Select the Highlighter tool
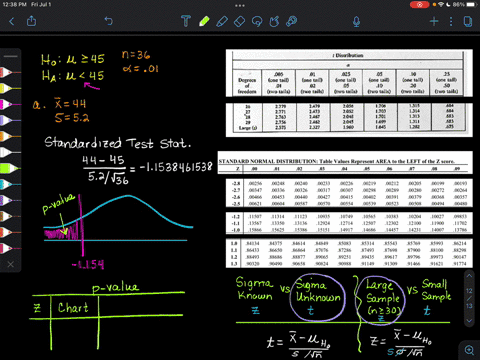480x360 pixels. (222, 21)
